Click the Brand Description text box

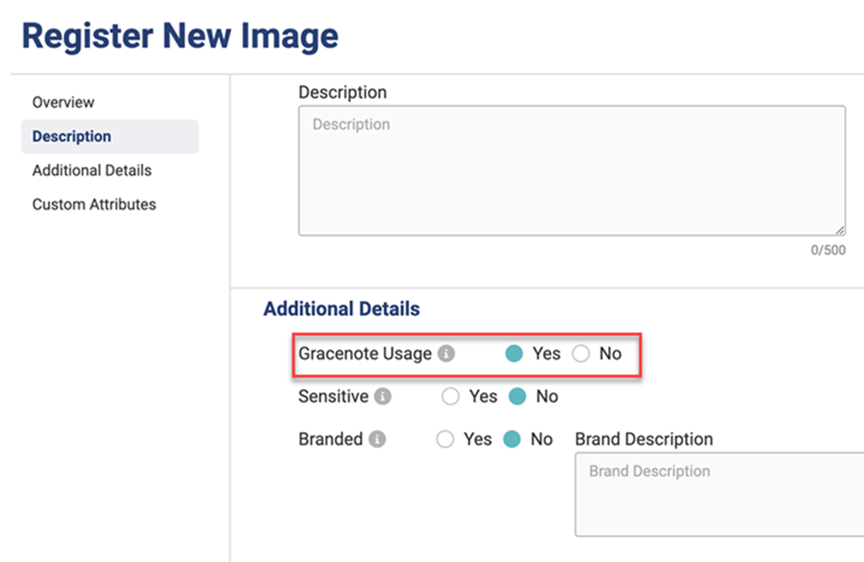(718, 493)
